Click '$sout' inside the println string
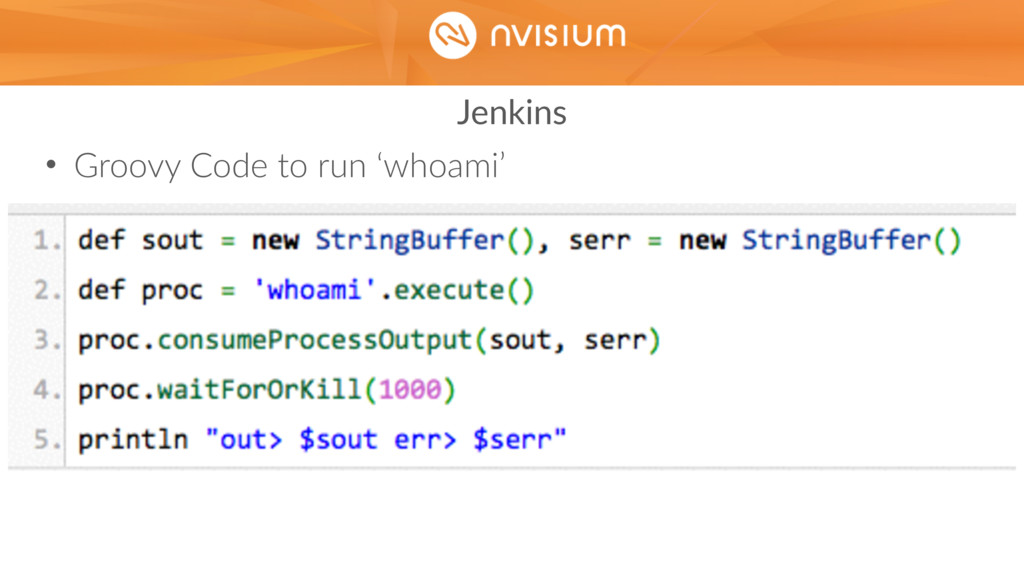The height and width of the screenshot is (576, 1024). click(x=338, y=440)
